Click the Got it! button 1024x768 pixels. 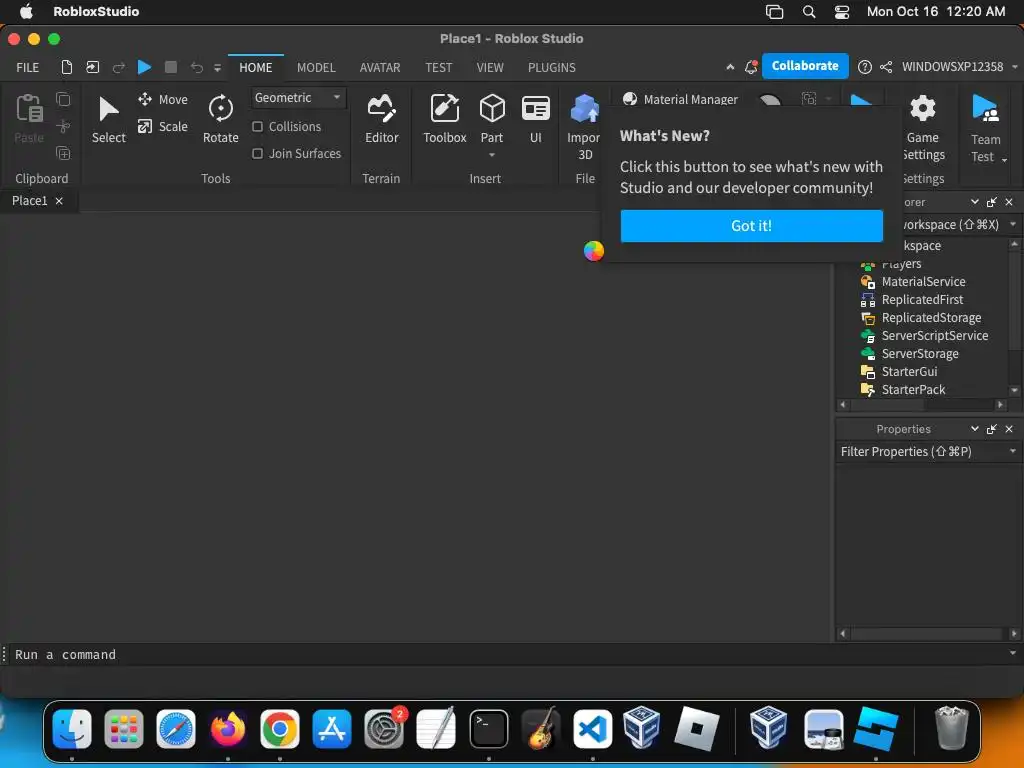coord(751,226)
